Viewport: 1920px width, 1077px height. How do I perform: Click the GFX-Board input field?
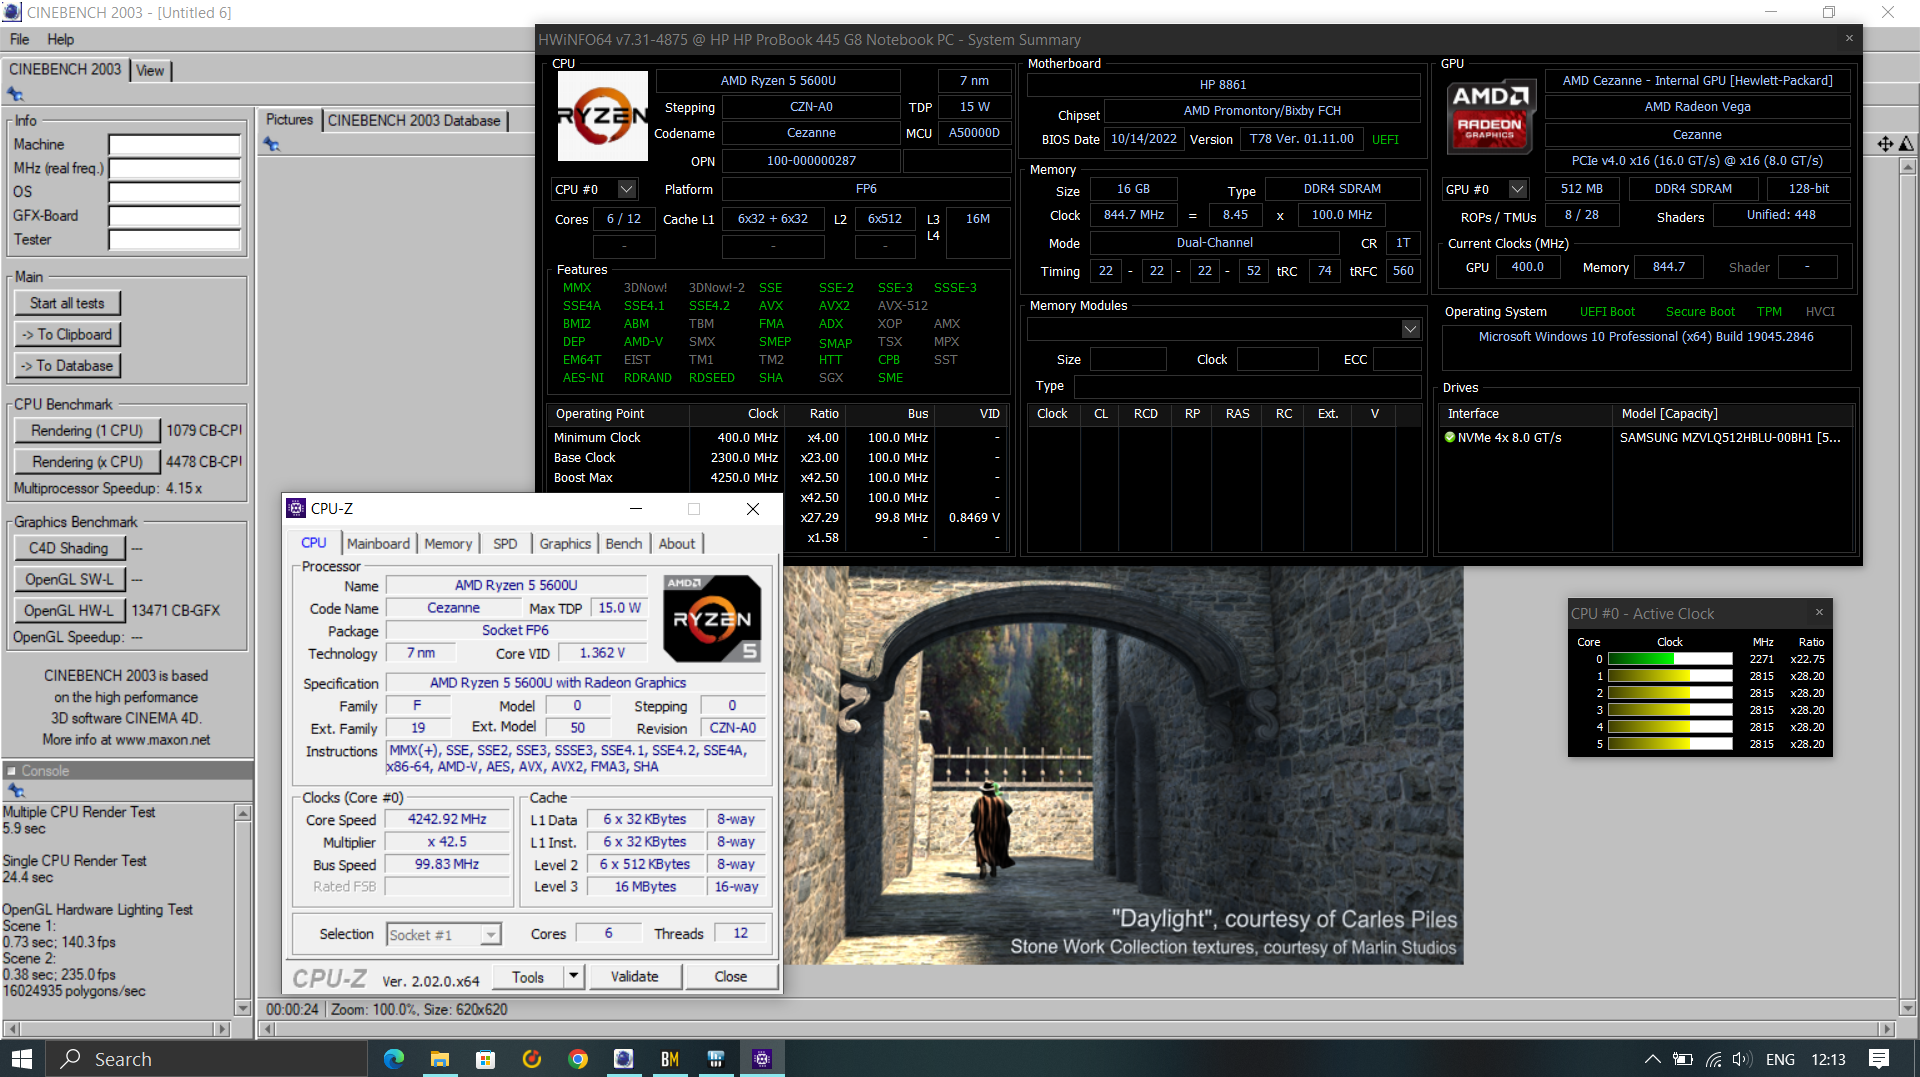174,215
